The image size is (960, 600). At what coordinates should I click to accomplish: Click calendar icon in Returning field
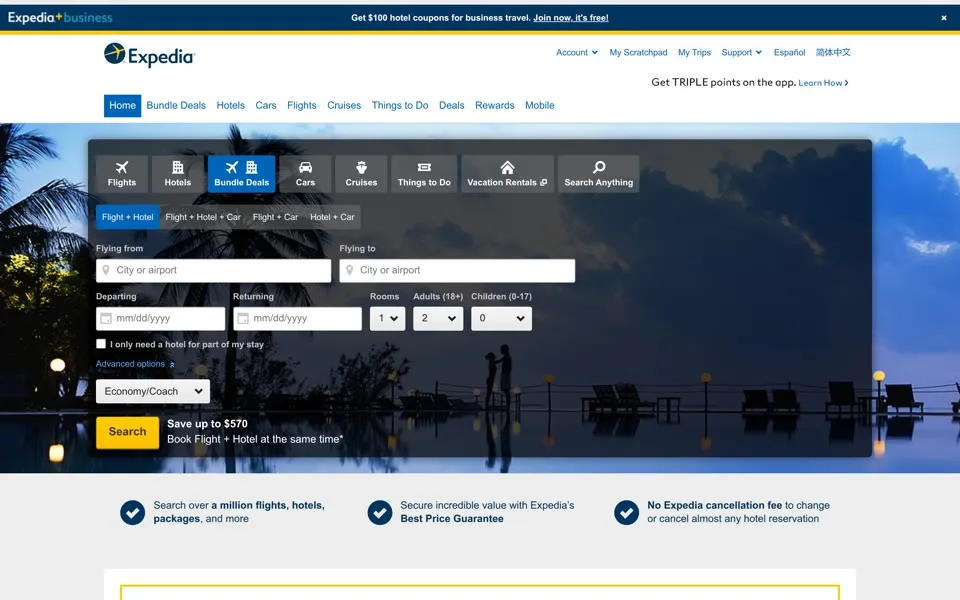point(243,318)
